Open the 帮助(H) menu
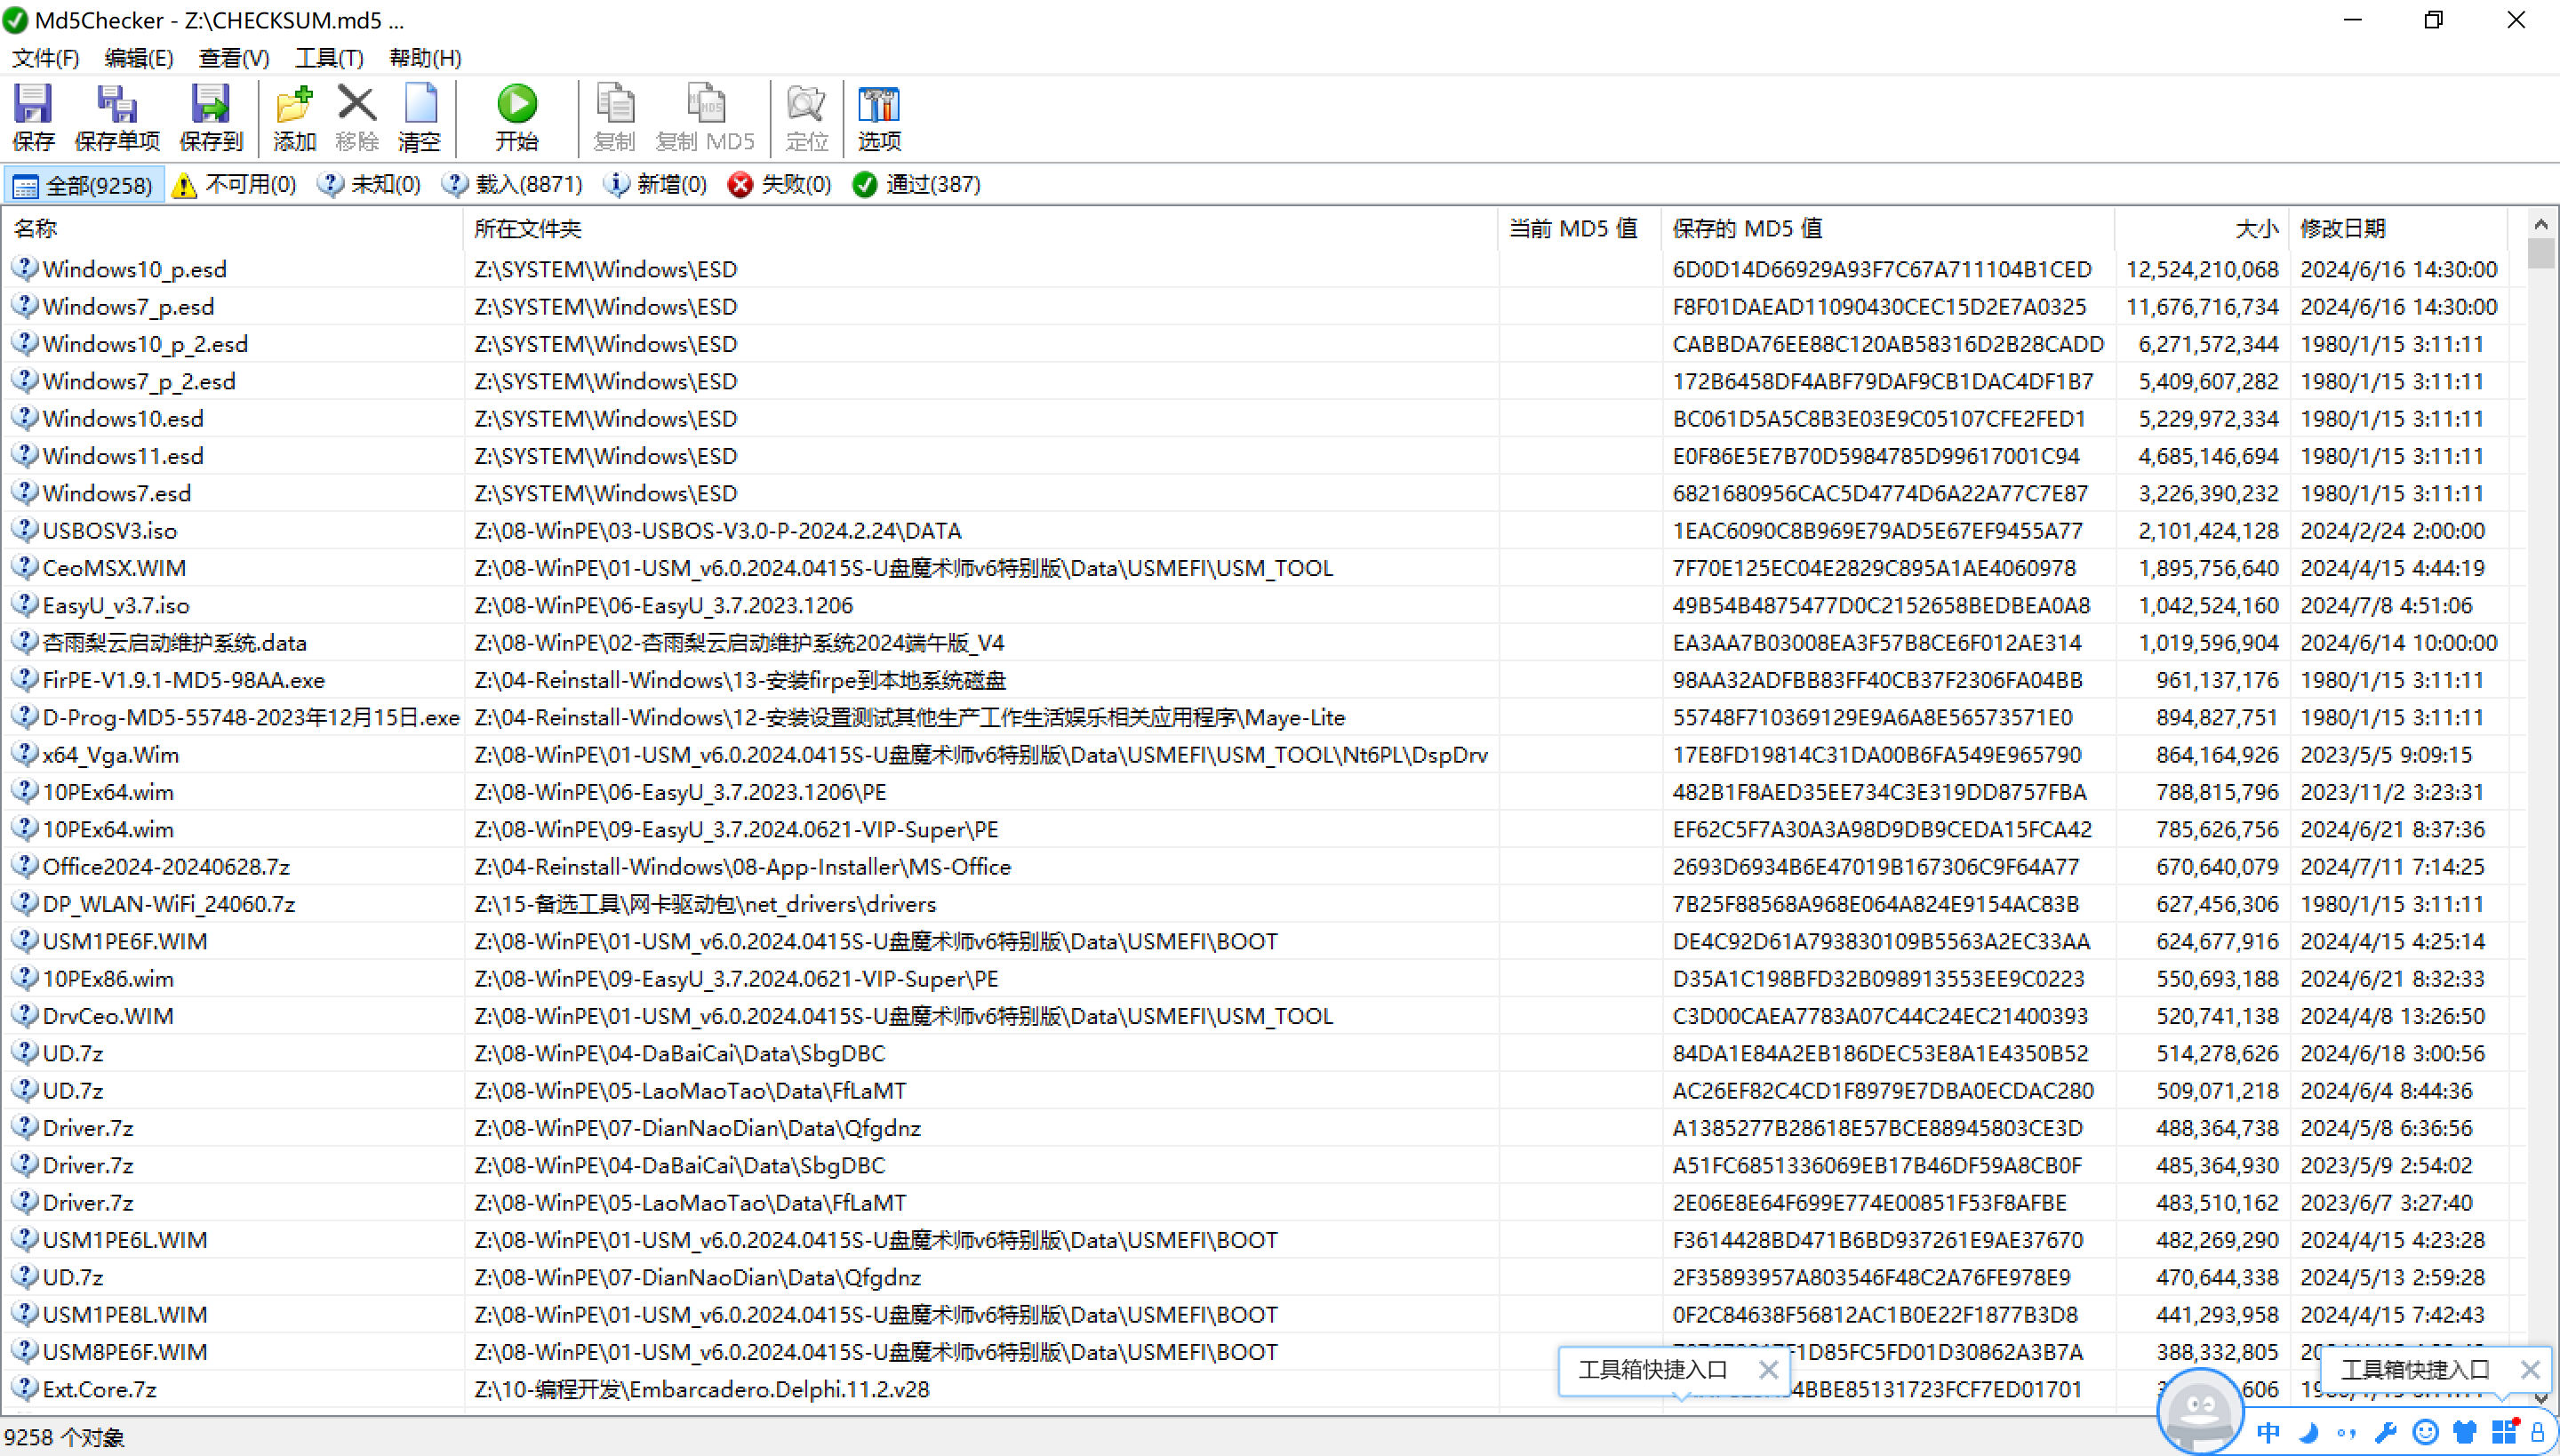This screenshot has width=2560, height=1456. (425, 58)
